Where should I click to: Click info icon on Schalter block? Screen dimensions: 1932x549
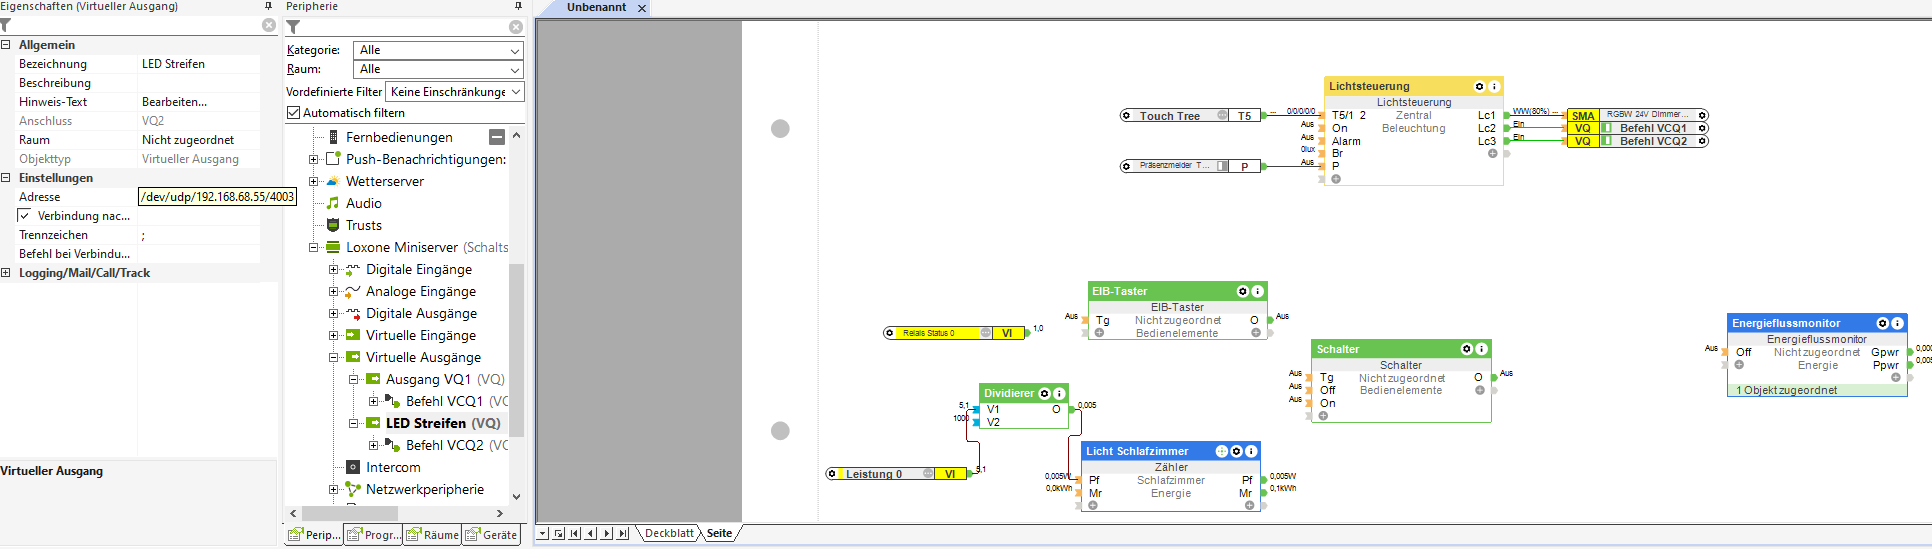1481,350
